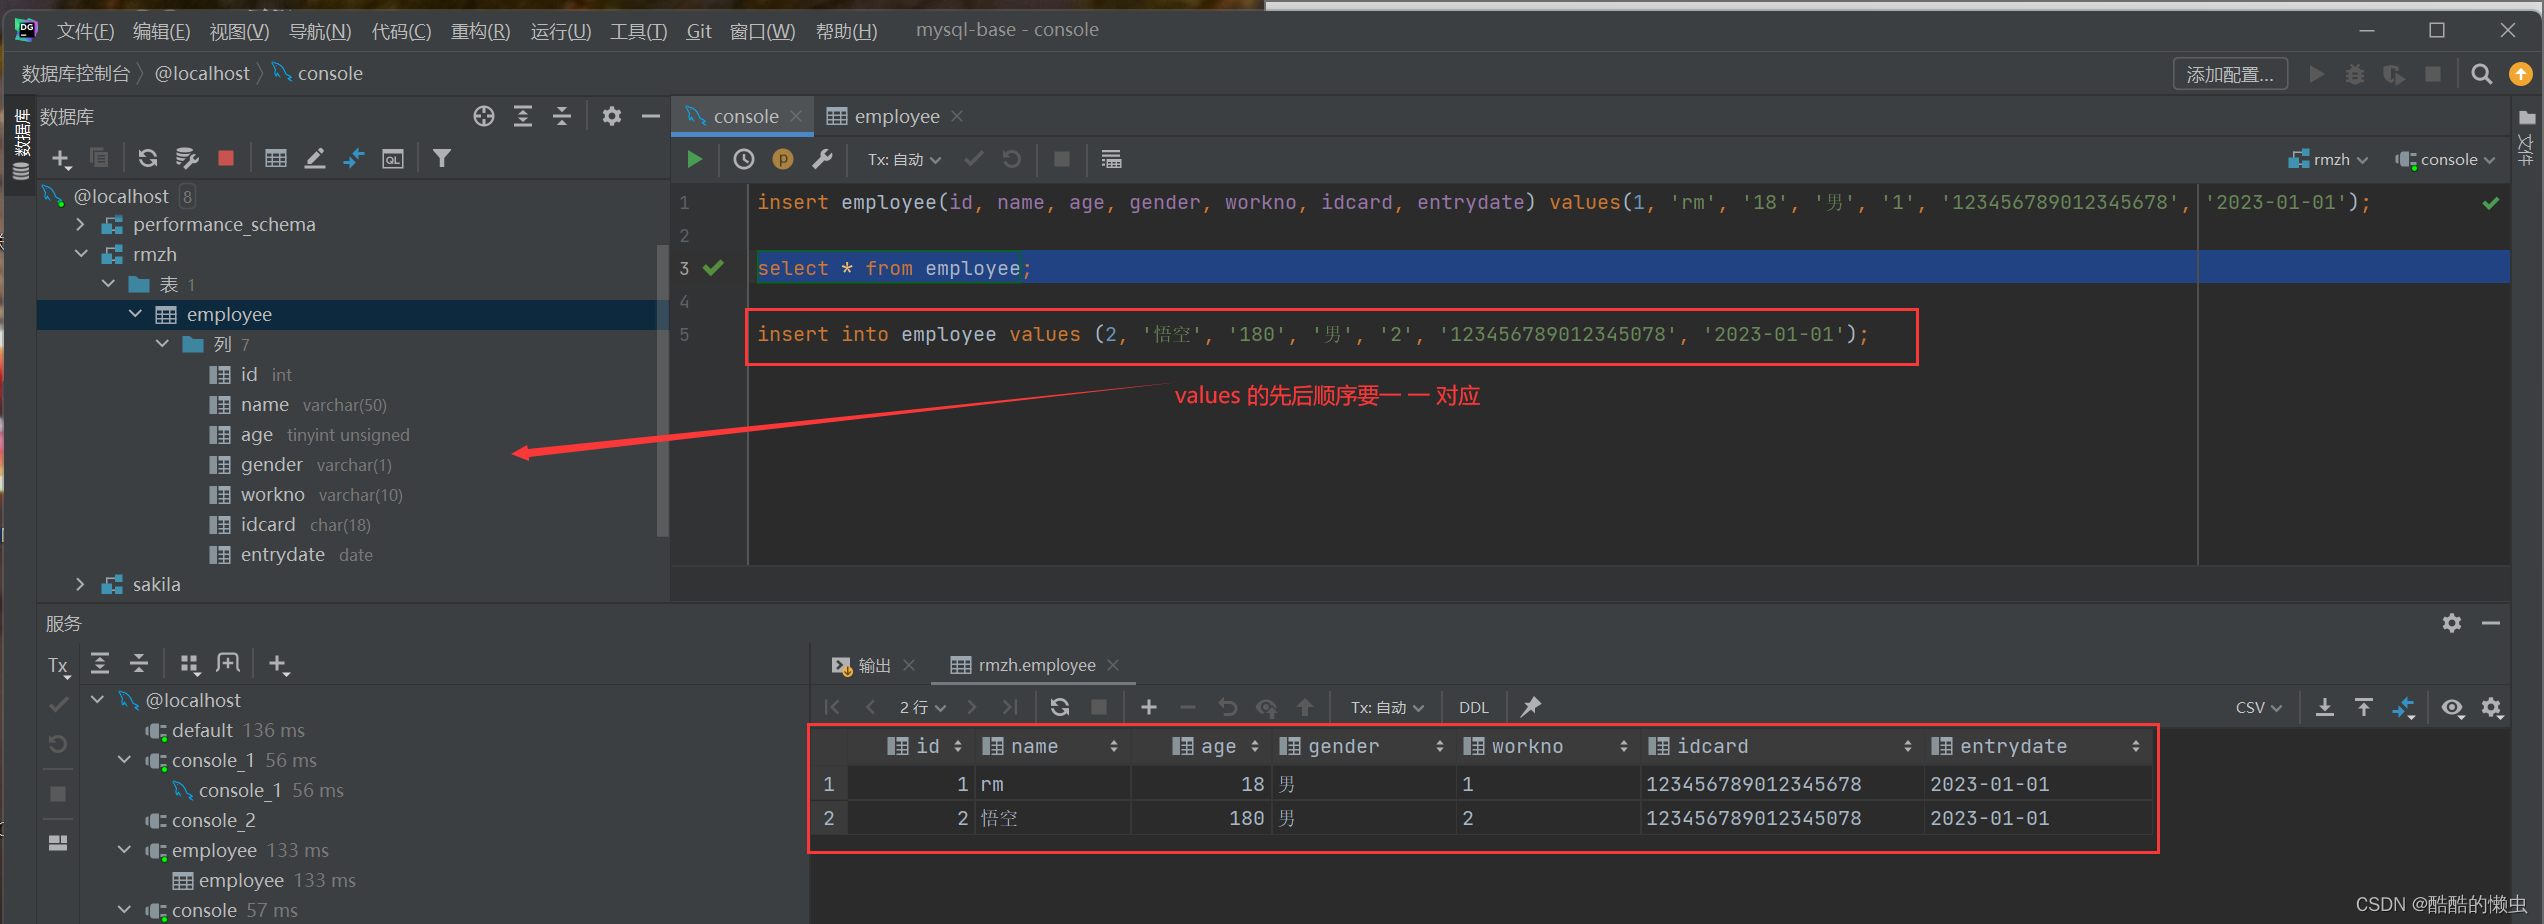Collapse the 列 7 columns folder
This screenshot has width=2544, height=924.
coord(163,344)
